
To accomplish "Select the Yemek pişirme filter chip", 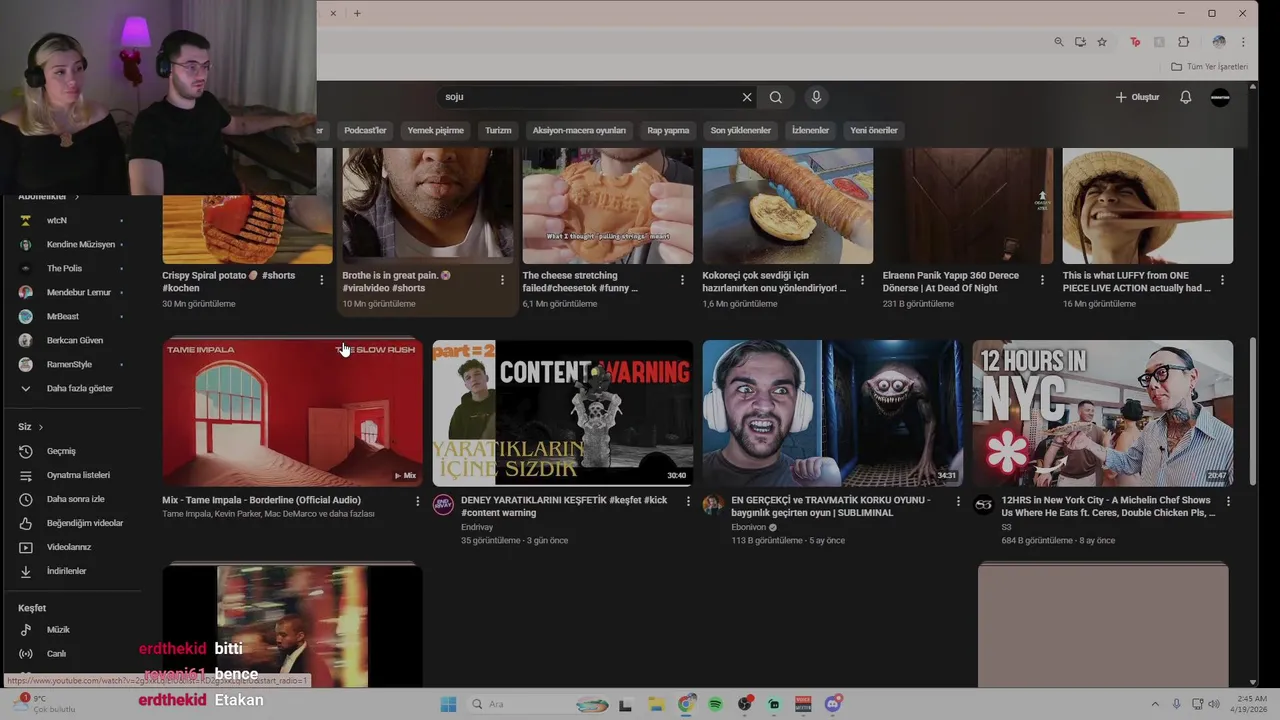I will point(435,130).
